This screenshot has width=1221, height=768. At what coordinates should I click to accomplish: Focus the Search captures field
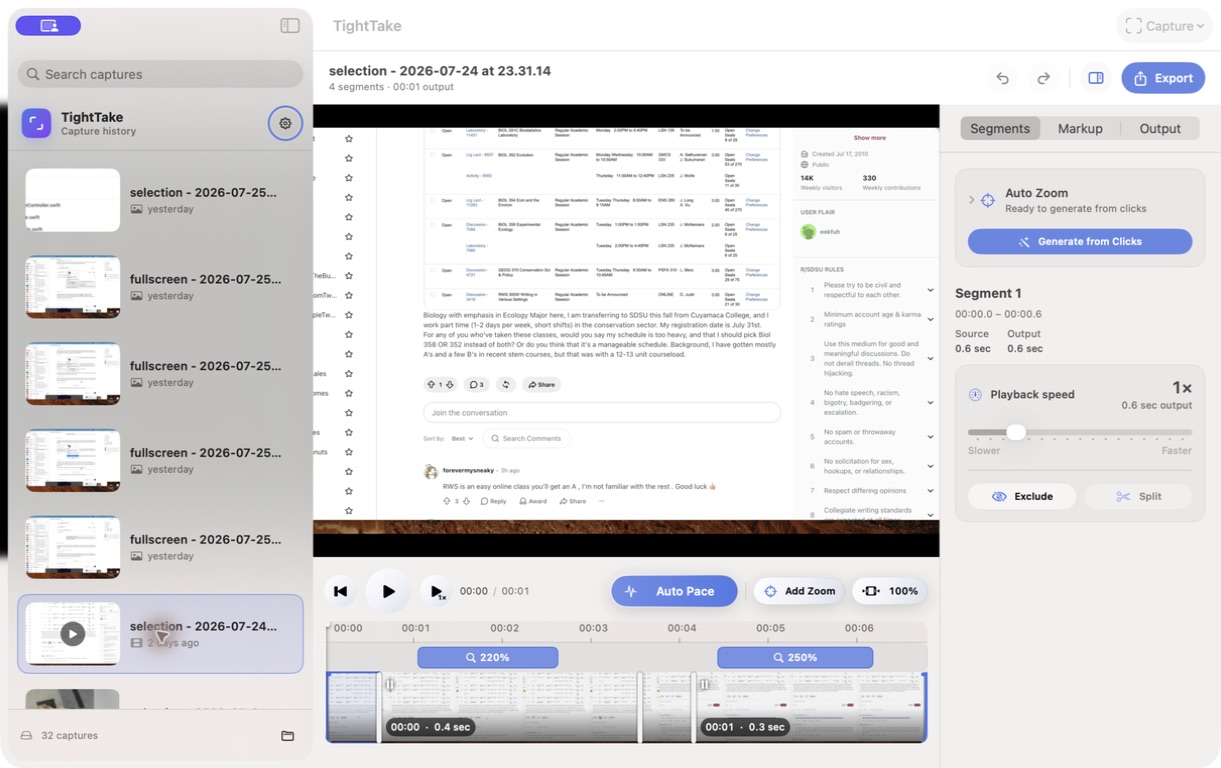pos(160,74)
